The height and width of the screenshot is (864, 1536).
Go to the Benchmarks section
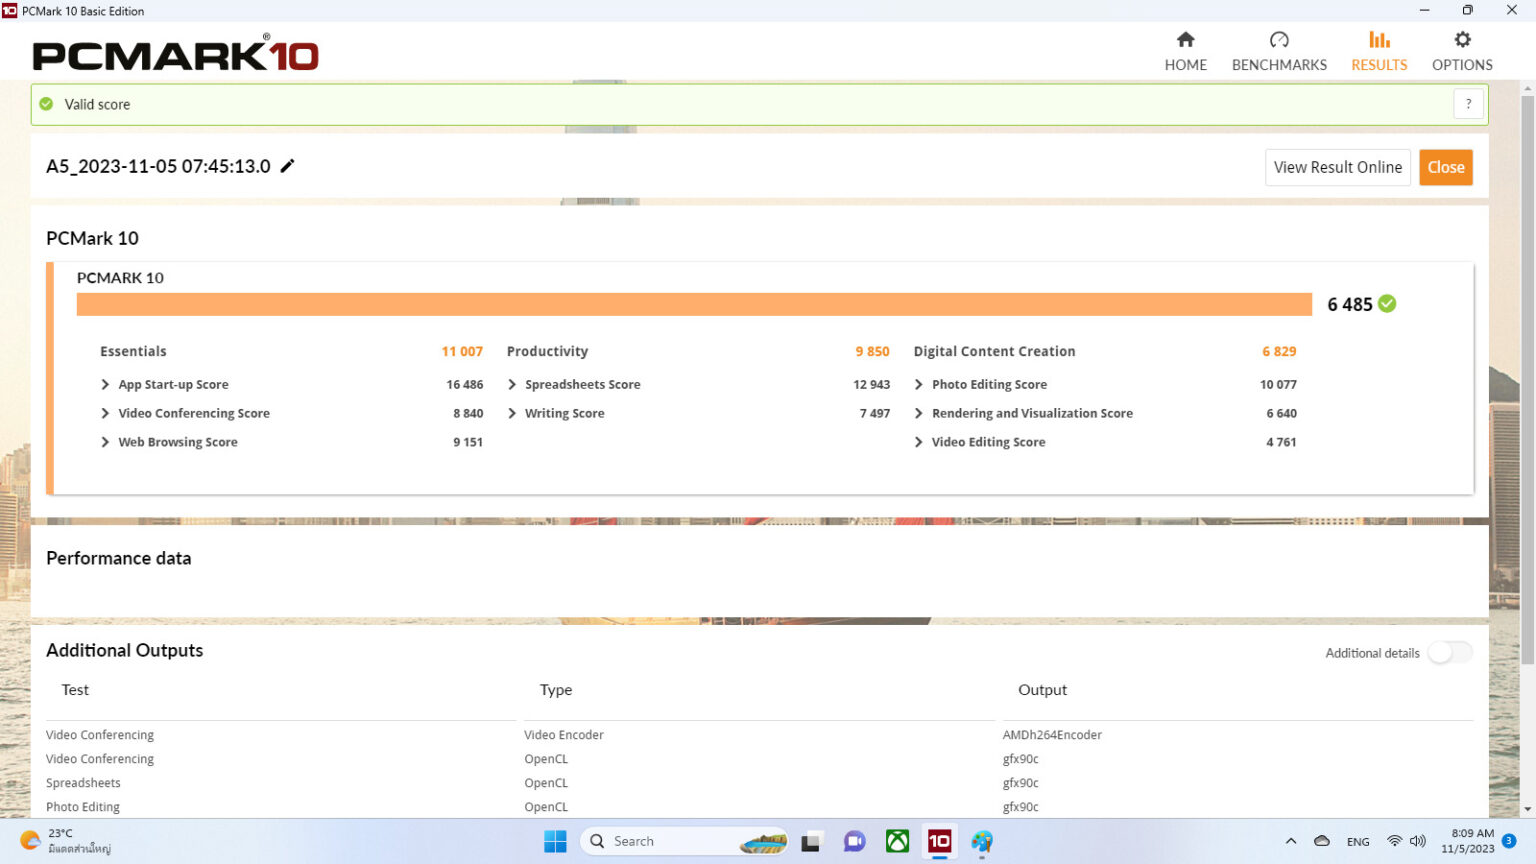point(1279,50)
